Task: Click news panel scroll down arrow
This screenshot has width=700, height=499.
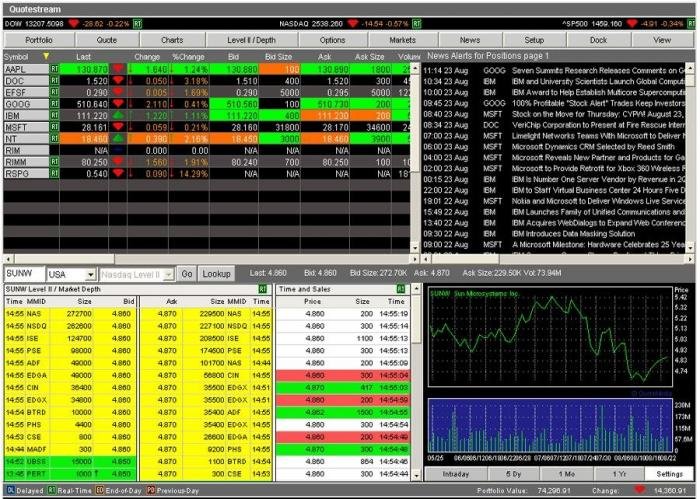Action: click(690, 248)
